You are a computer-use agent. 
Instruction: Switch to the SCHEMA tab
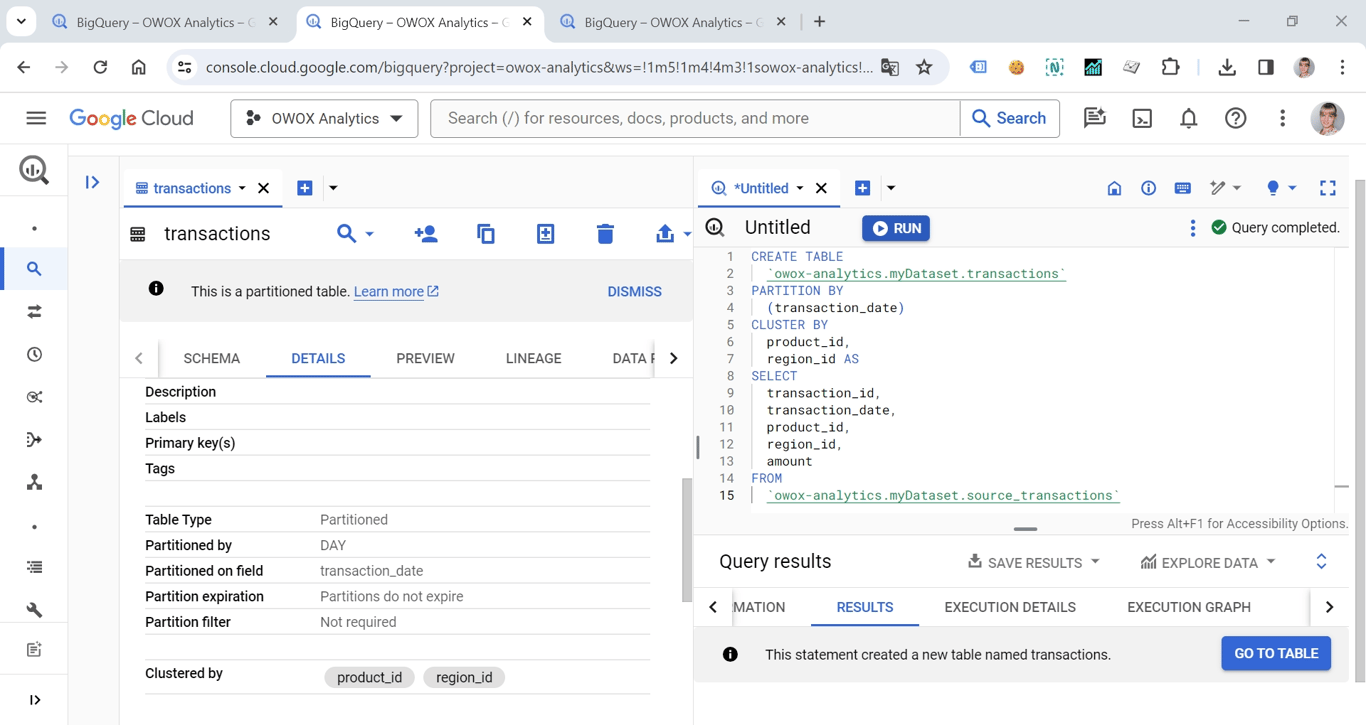coord(212,358)
